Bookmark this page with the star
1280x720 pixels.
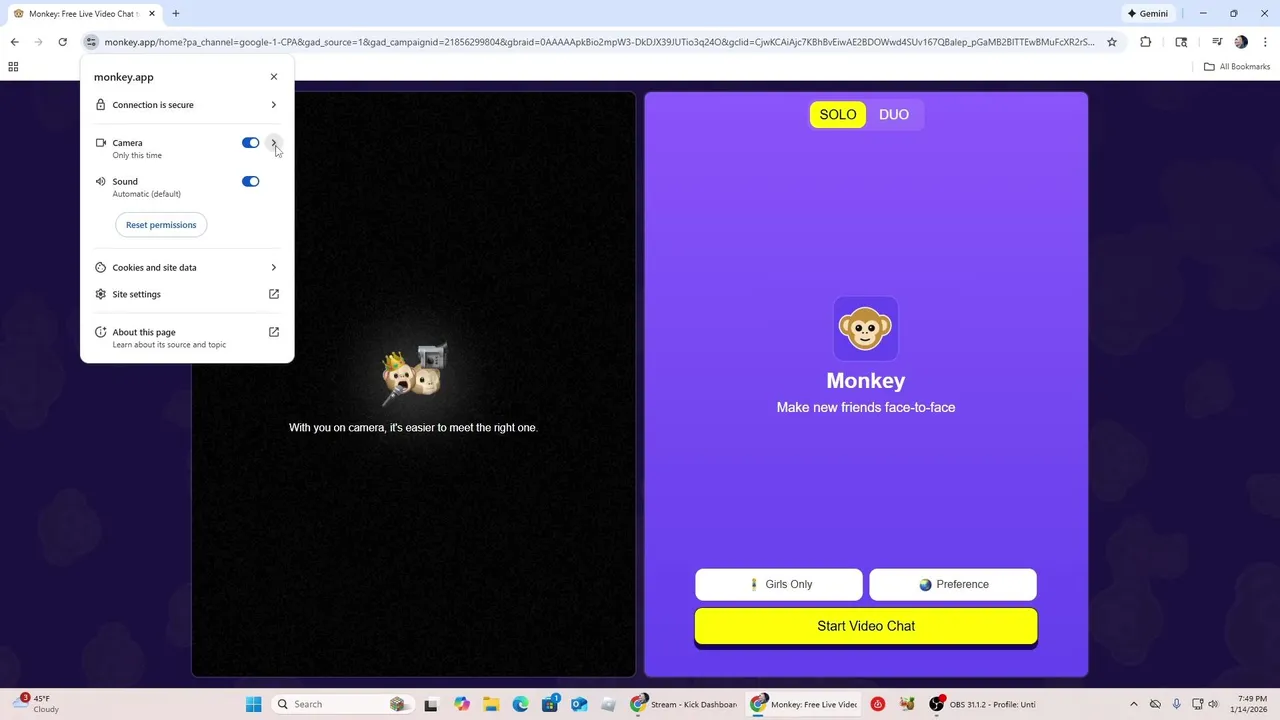click(1112, 42)
